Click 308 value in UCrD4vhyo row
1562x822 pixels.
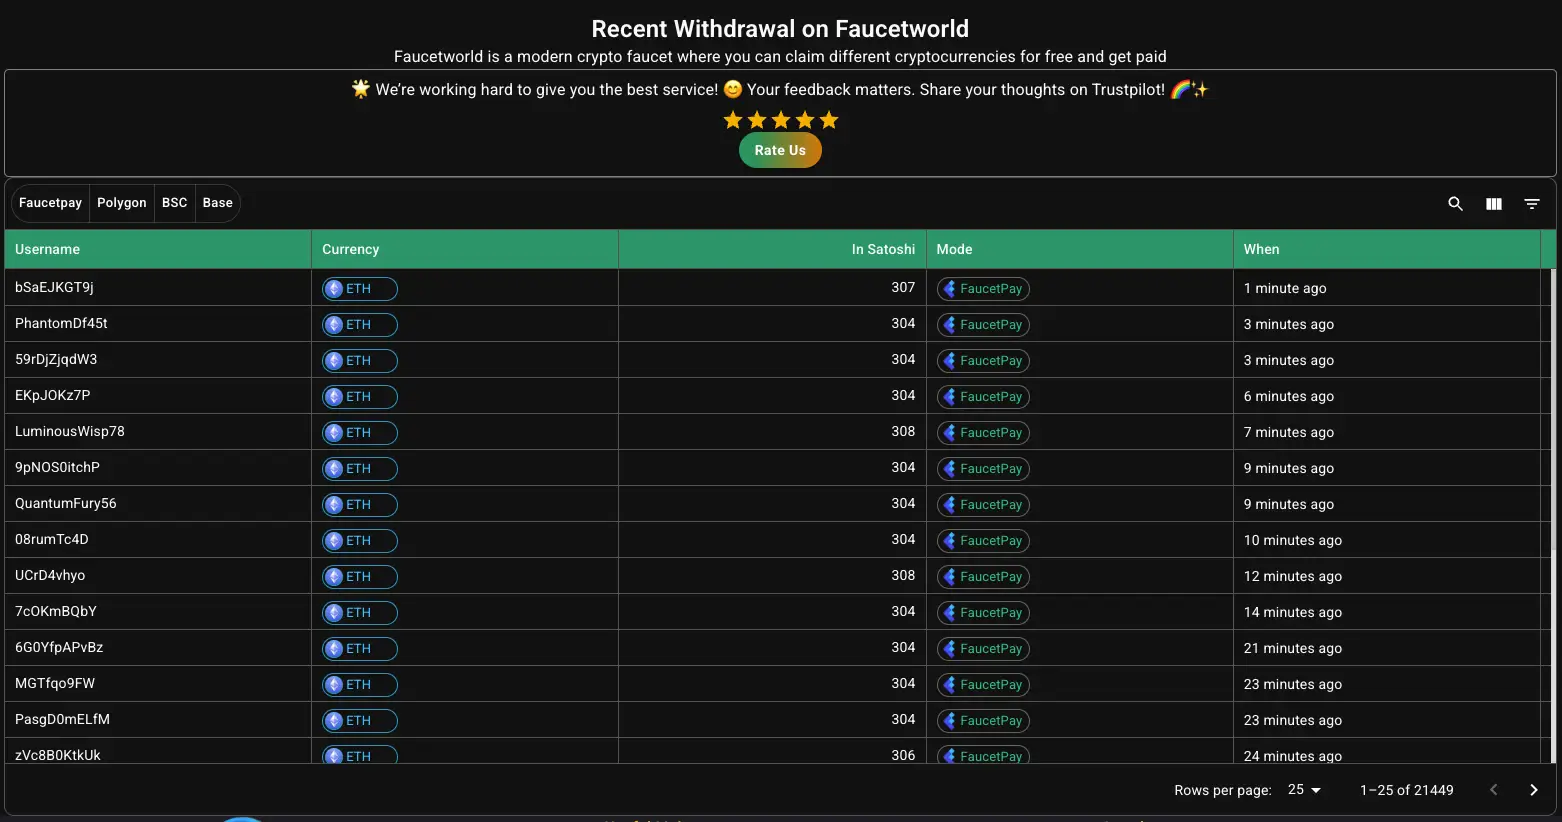pyautogui.click(x=903, y=575)
